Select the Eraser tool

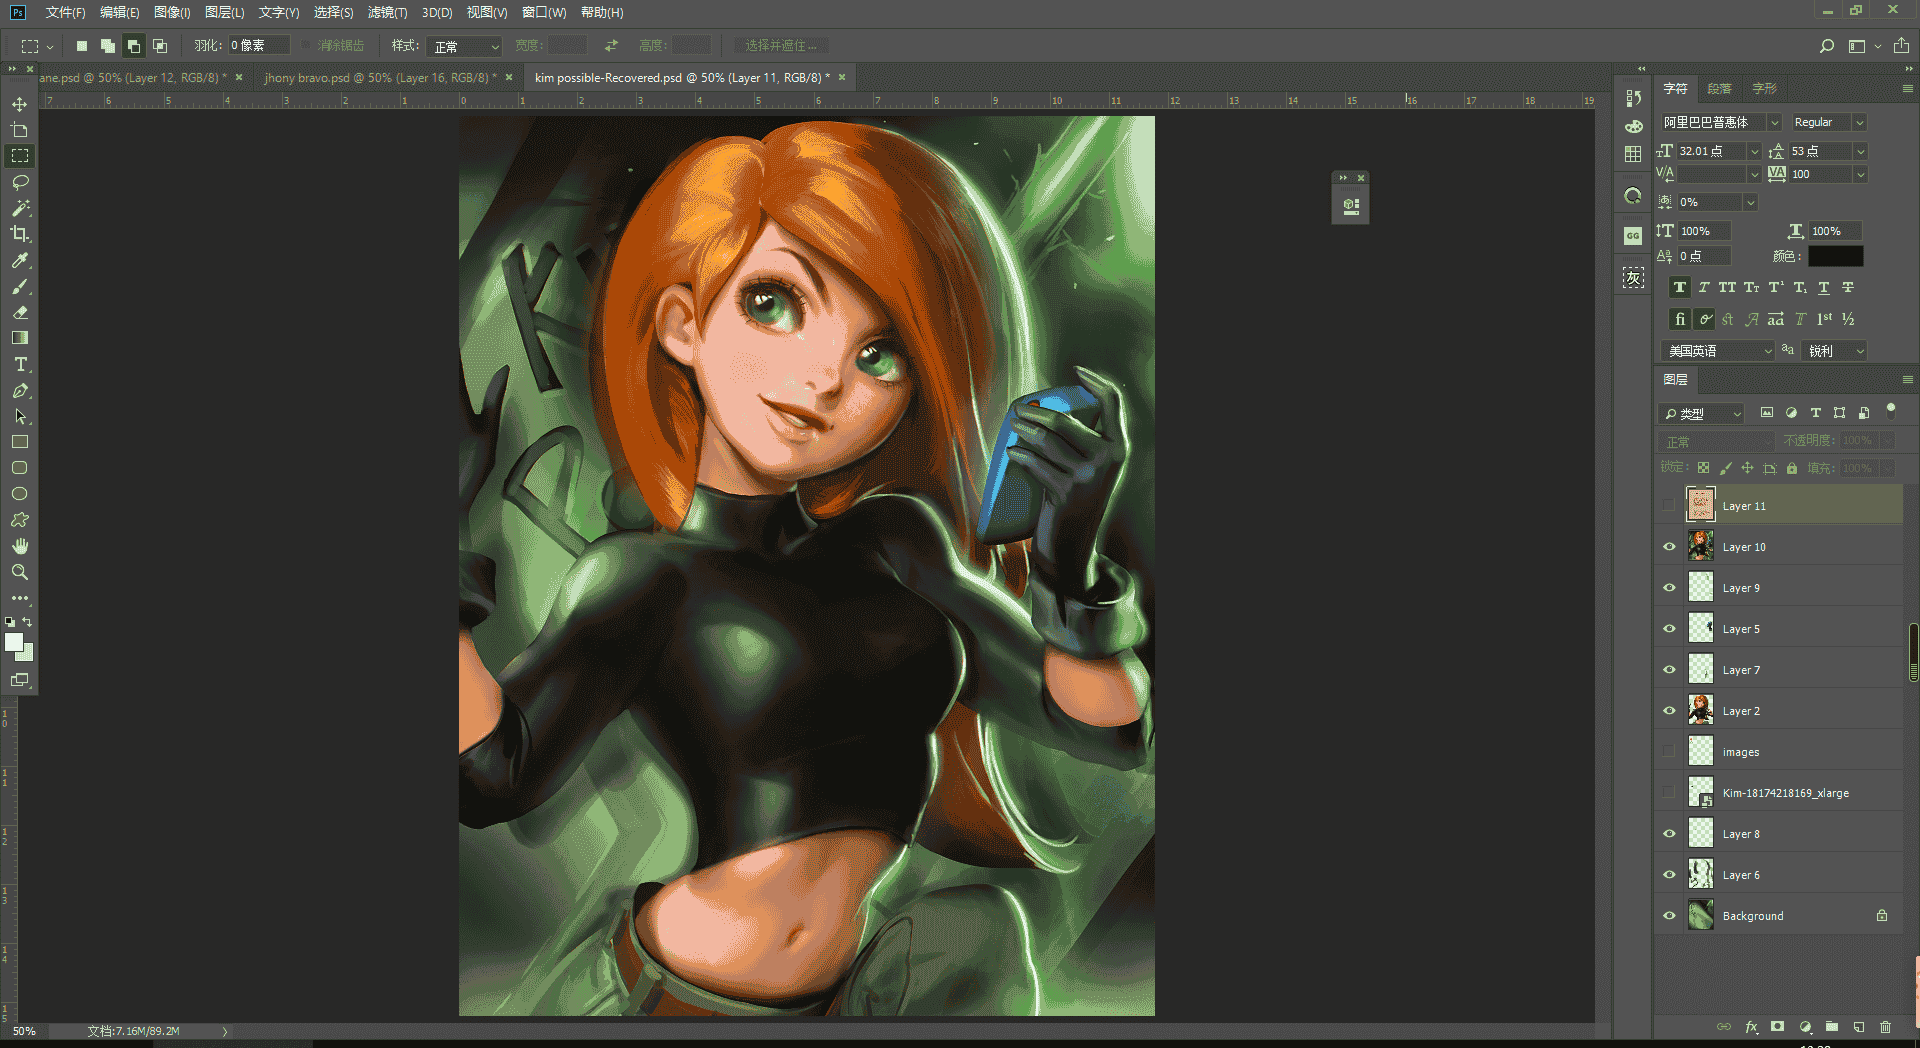[19, 312]
